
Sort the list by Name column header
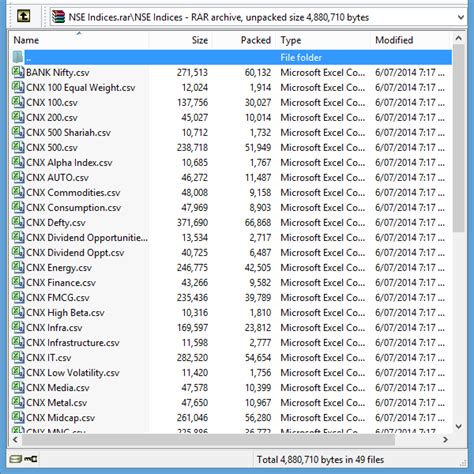click(x=79, y=40)
